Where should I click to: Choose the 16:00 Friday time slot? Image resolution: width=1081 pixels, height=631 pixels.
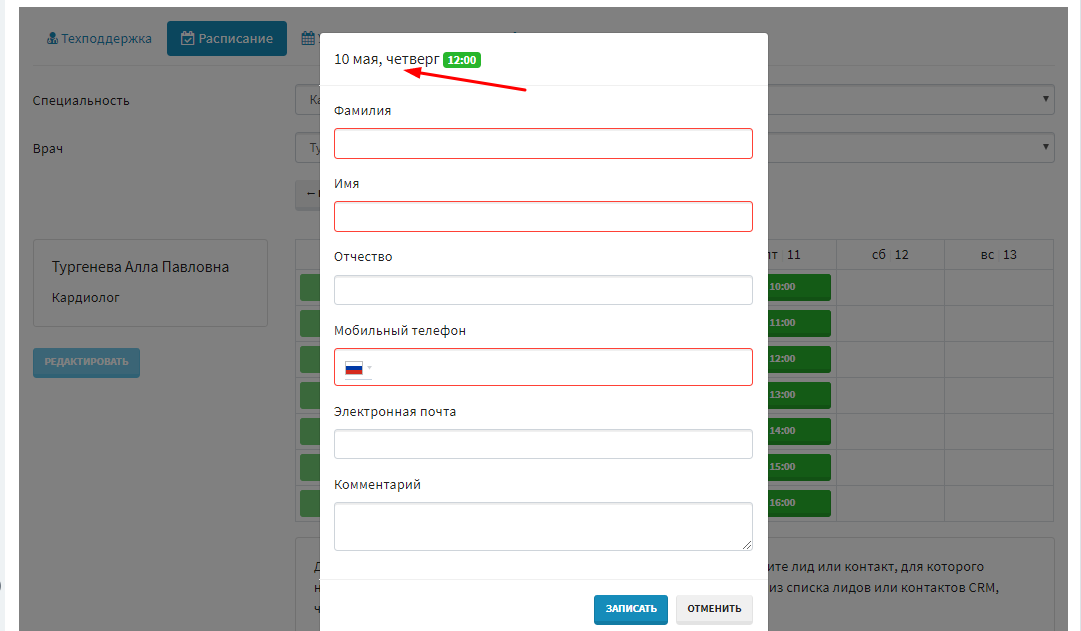point(798,503)
